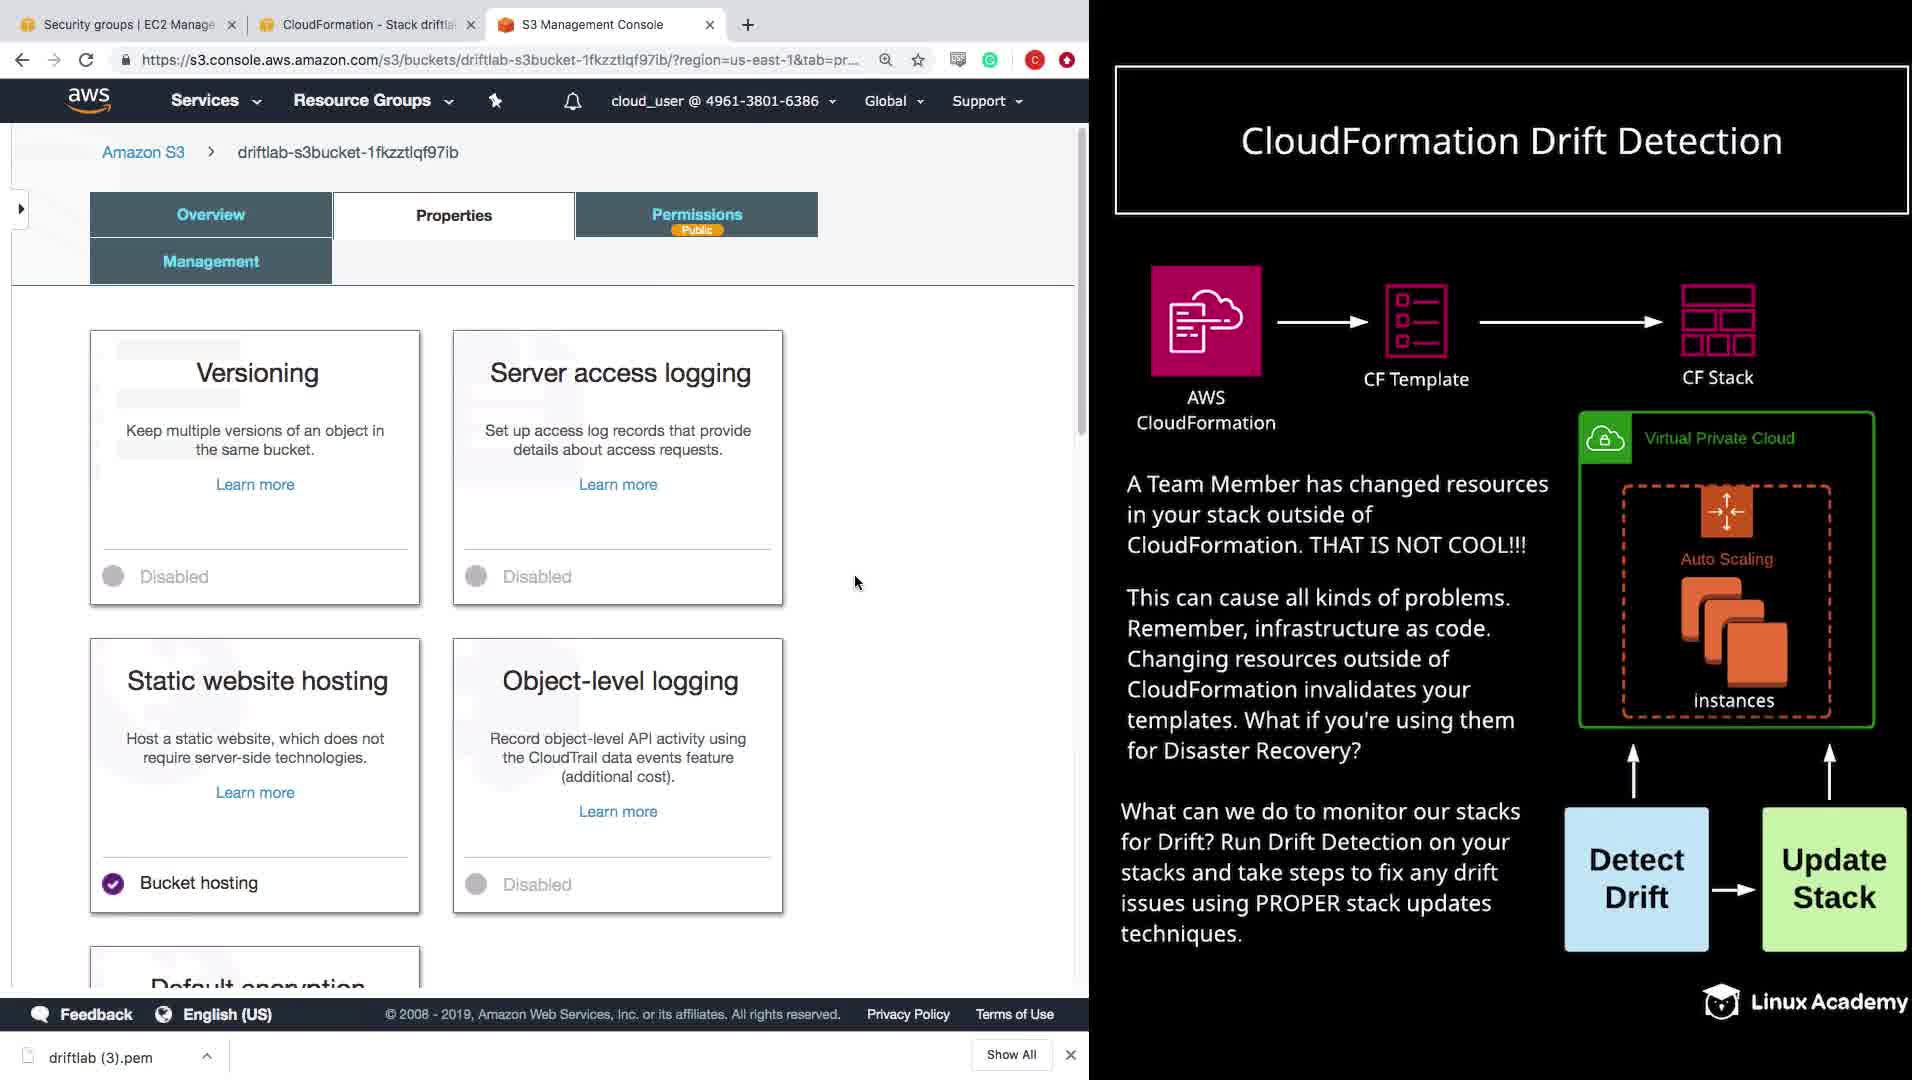This screenshot has width=1912, height=1080.
Task: Reload the S3 console page
Action: click(x=86, y=60)
